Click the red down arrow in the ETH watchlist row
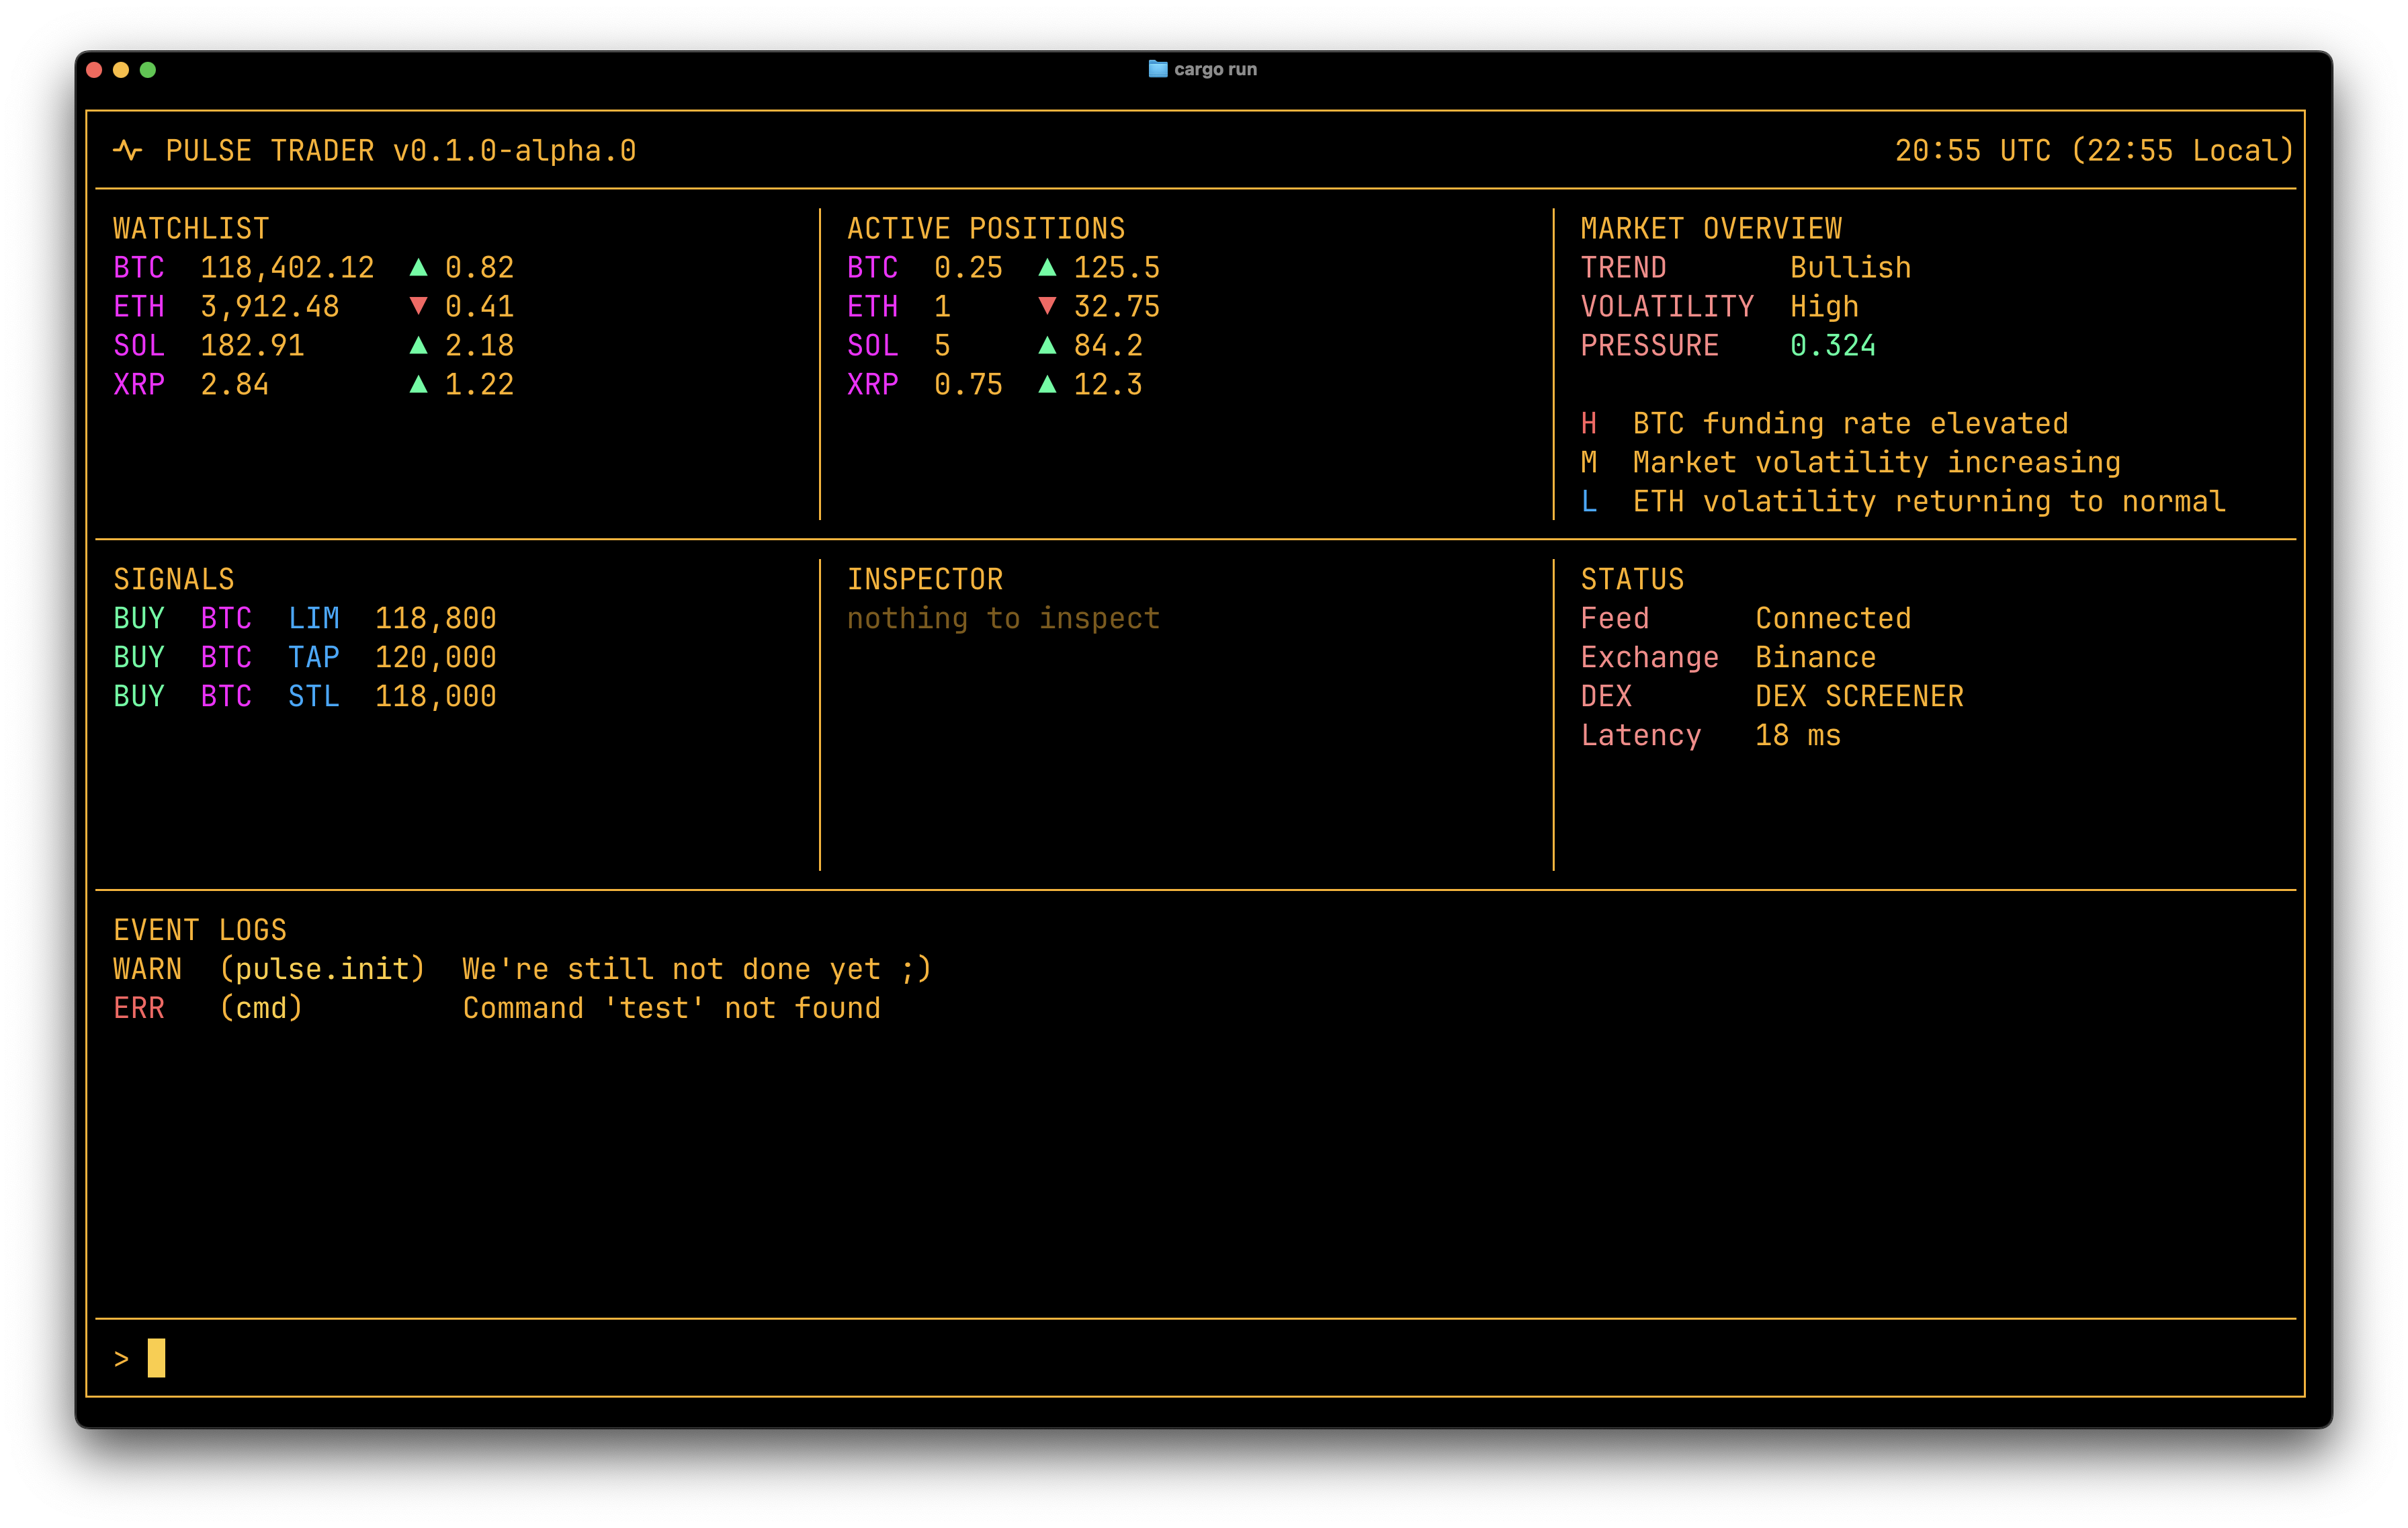The height and width of the screenshot is (1528, 2408). 418,306
